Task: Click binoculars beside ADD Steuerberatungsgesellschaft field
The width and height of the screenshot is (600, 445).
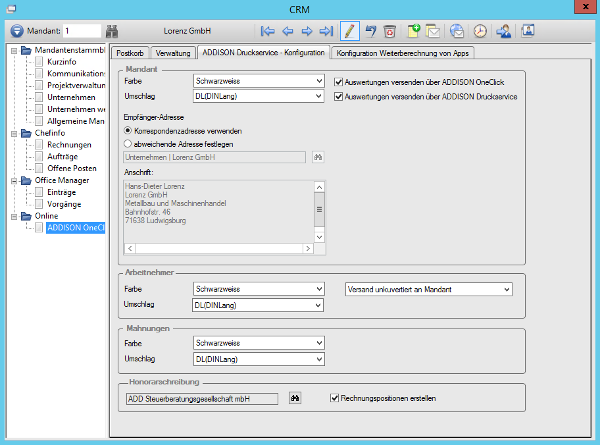Action: pos(295,398)
